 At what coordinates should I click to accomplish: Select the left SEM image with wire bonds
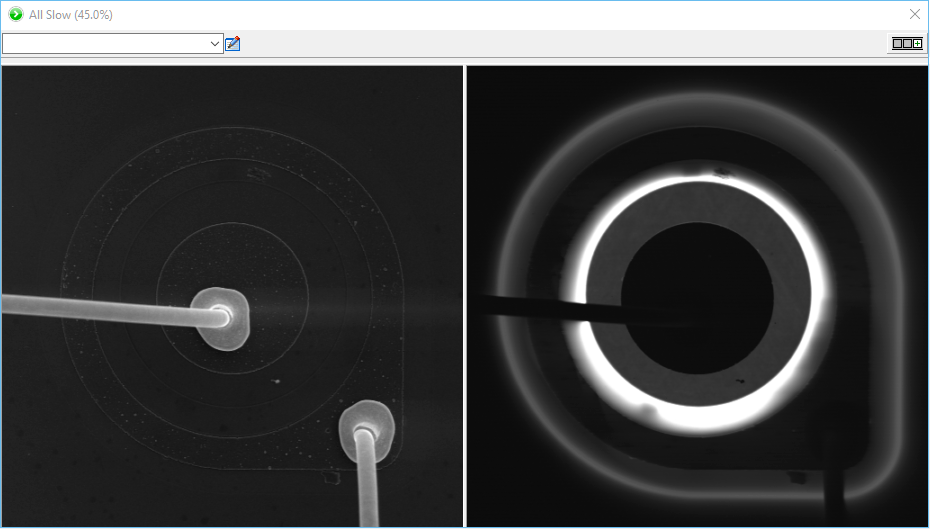[232, 296]
